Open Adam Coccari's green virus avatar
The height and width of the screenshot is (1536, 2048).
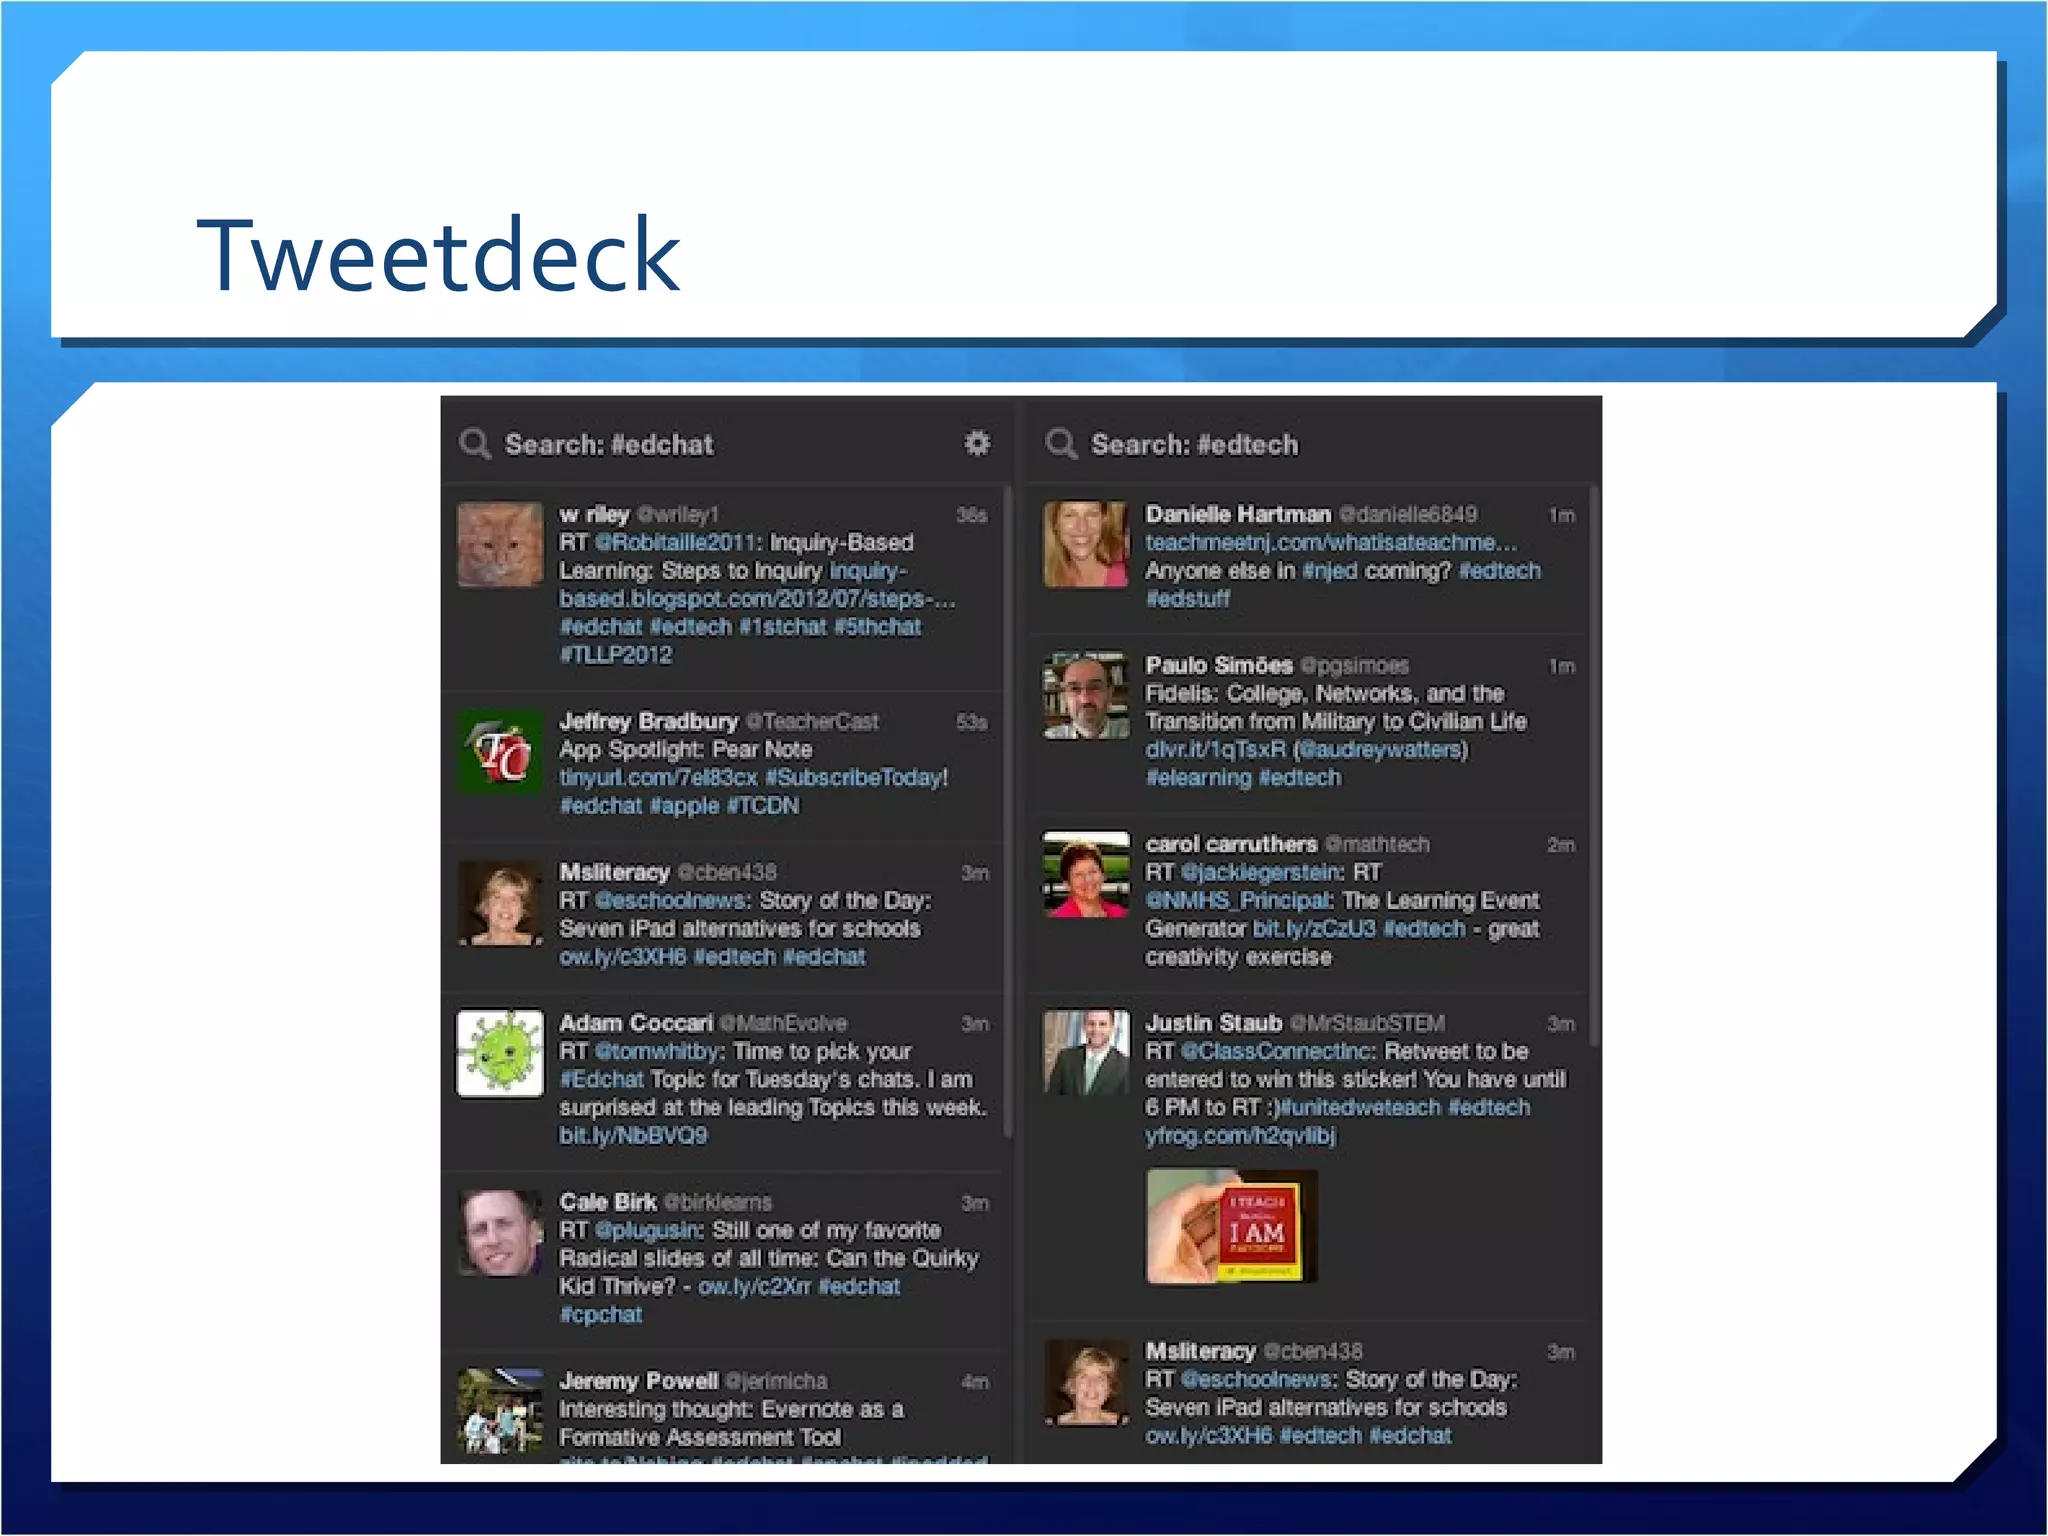click(500, 1054)
